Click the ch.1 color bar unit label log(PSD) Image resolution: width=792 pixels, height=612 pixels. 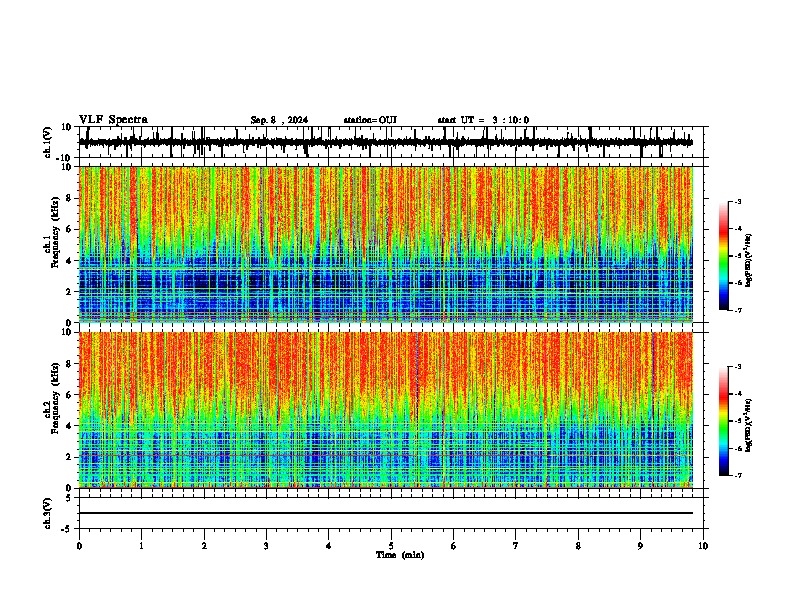pyautogui.click(x=749, y=261)
